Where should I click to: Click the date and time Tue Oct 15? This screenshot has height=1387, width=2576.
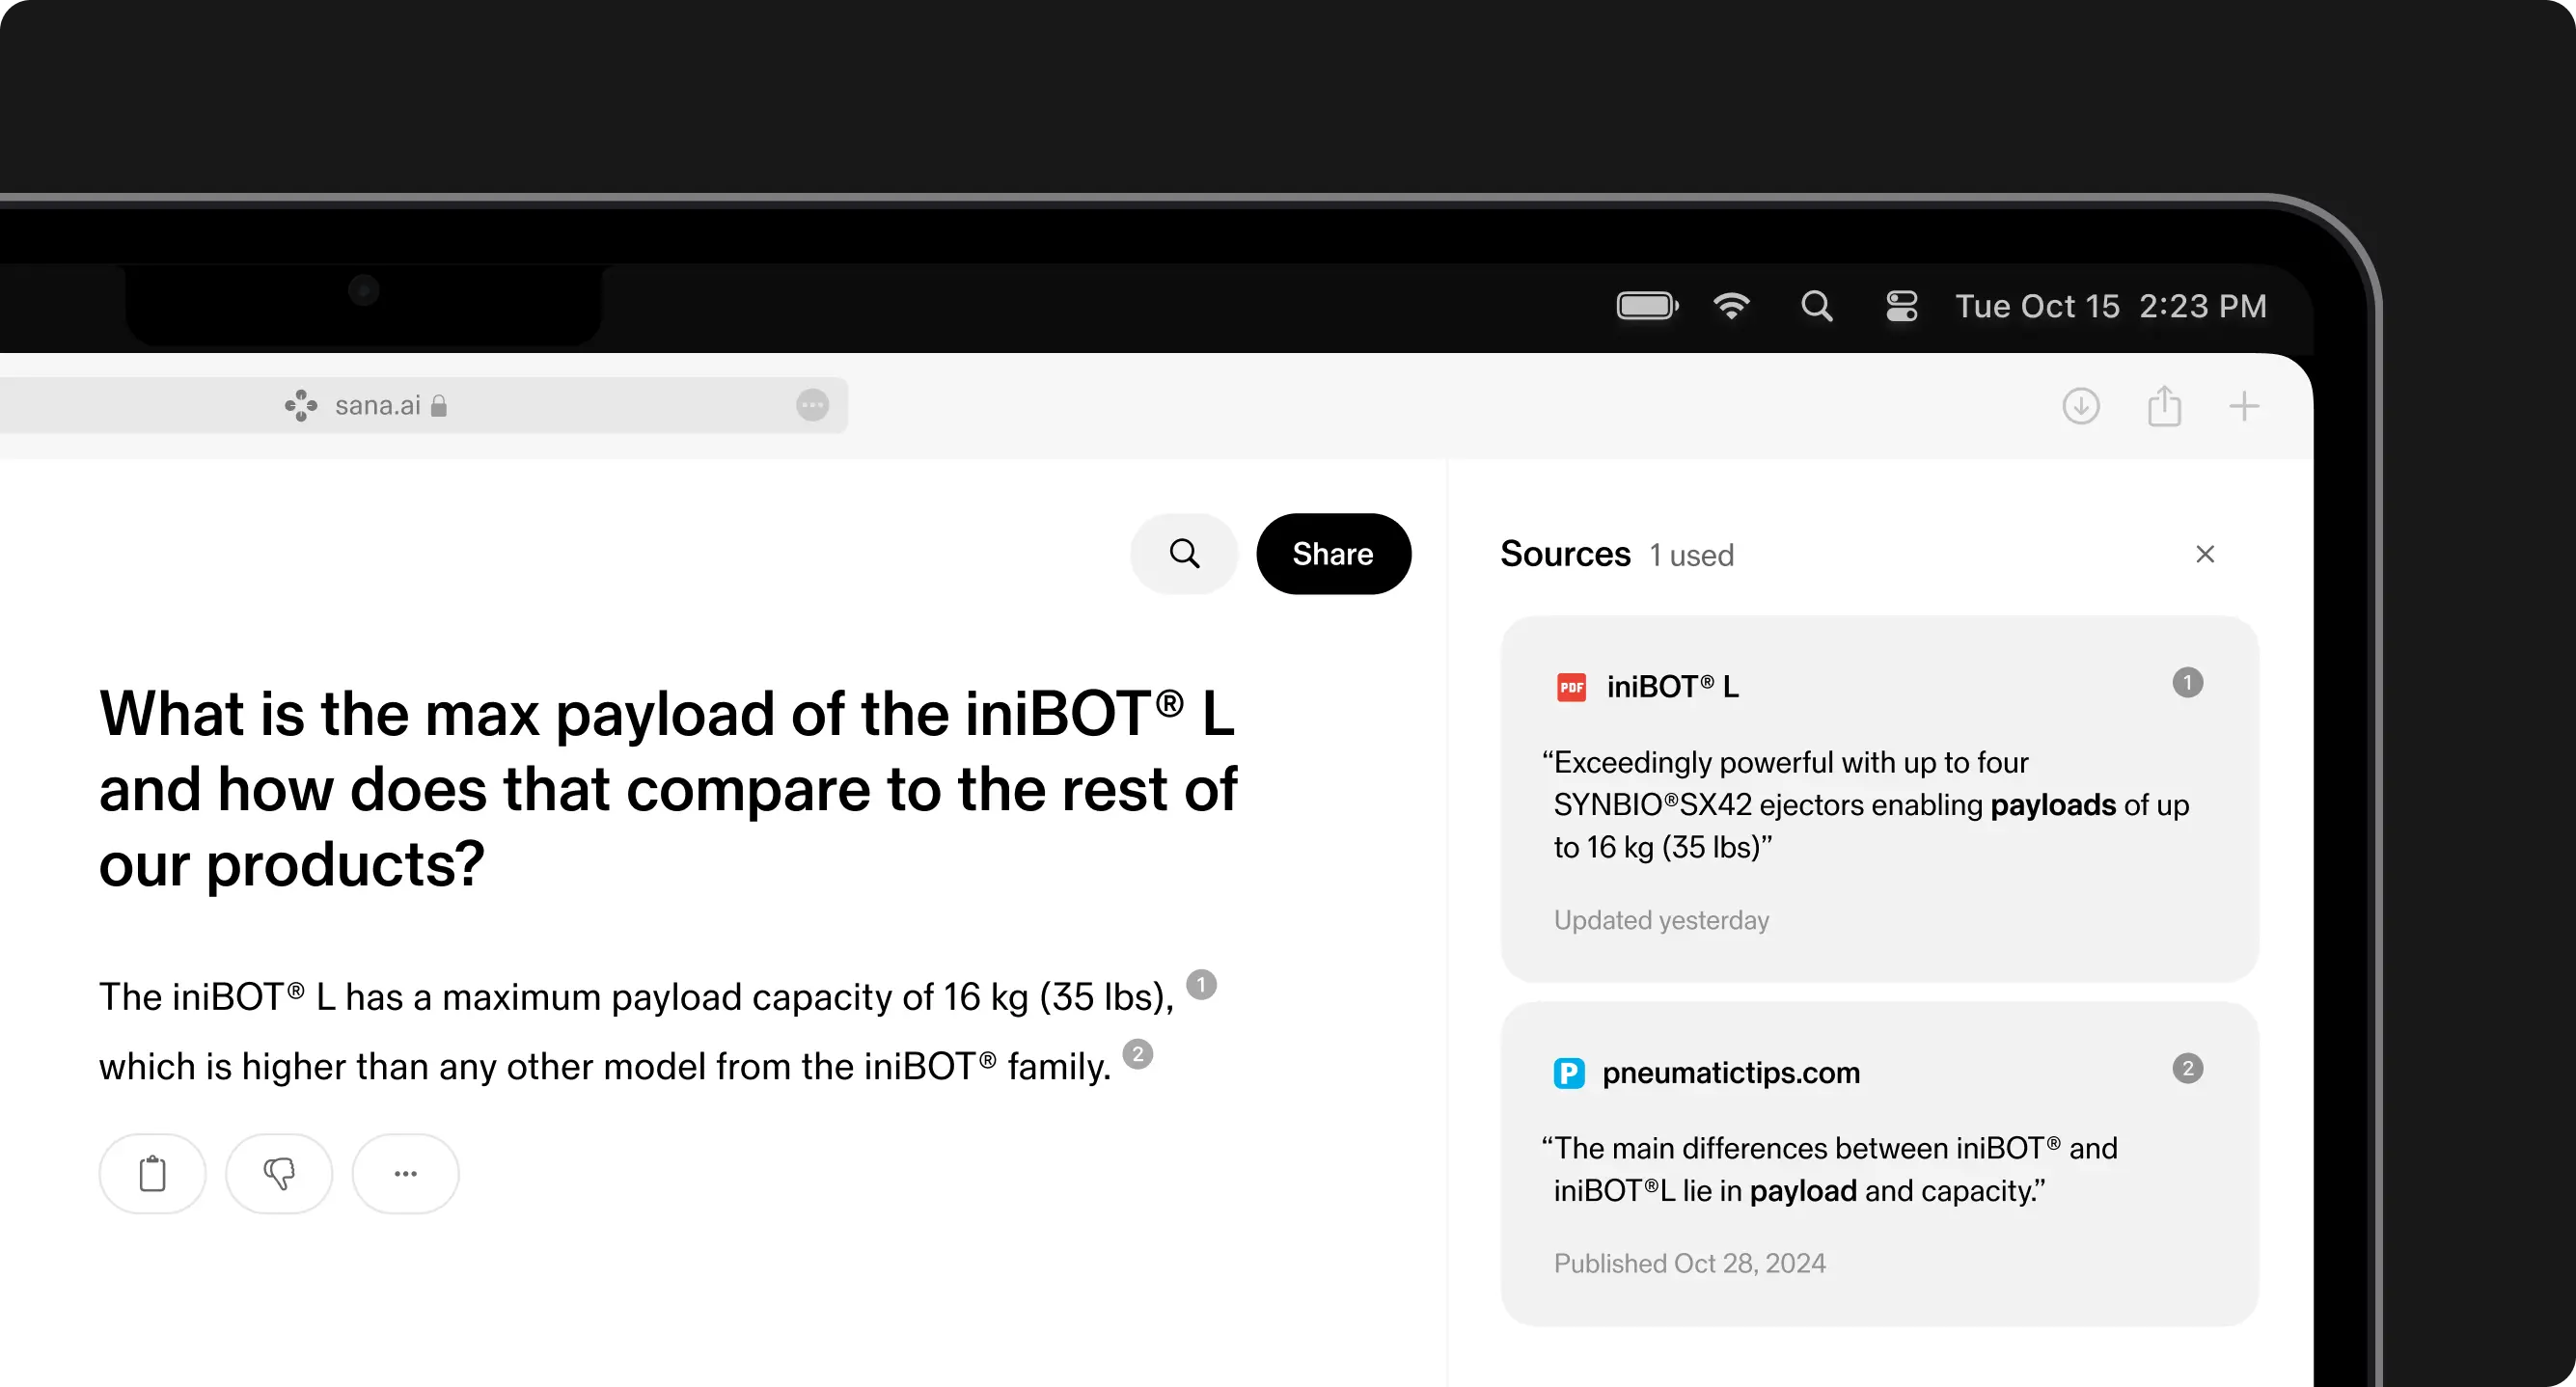[2111, 305]
